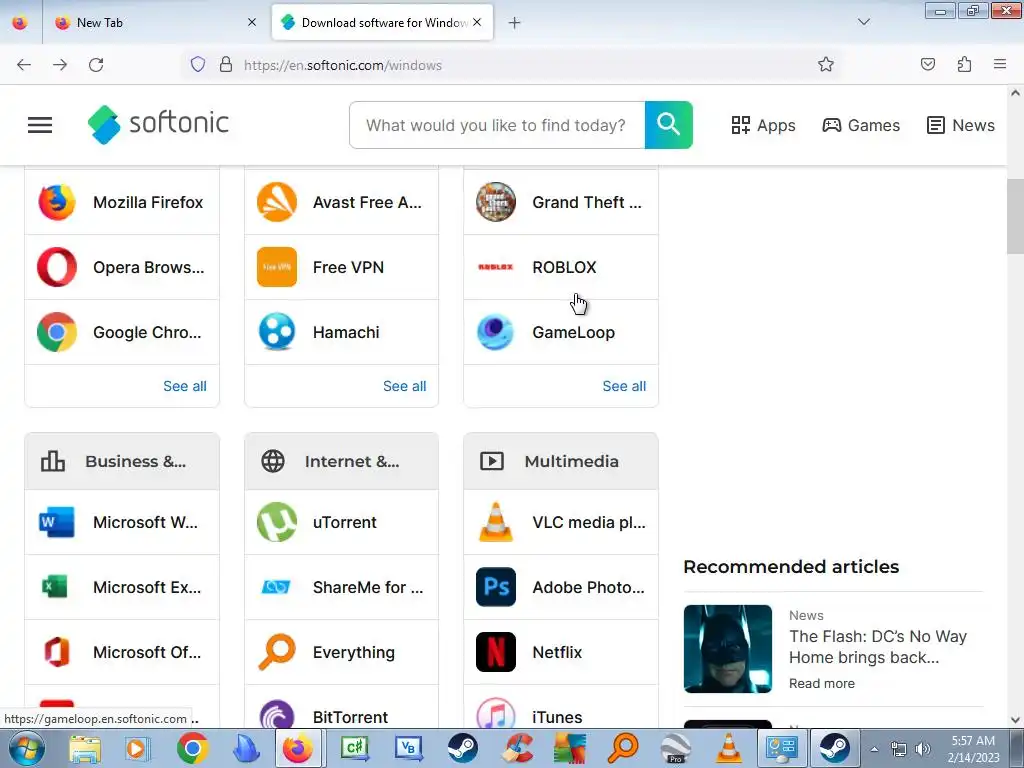Click the Read more link on Flash article
1024x768 pixels.
point(822,684)
